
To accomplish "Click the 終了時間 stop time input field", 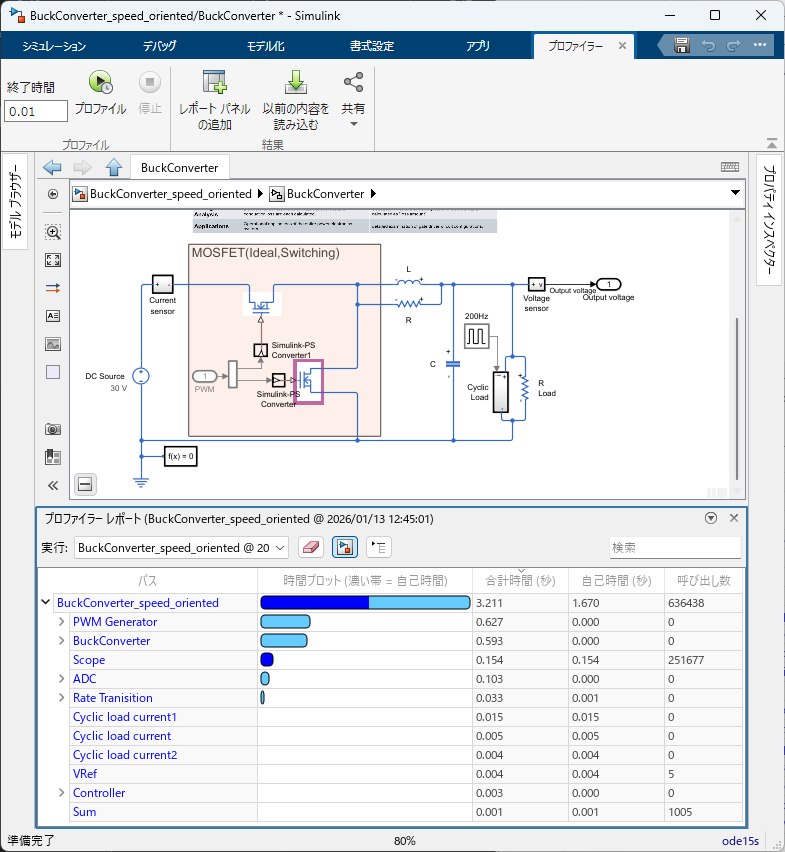I will click(x=36, y=111).
